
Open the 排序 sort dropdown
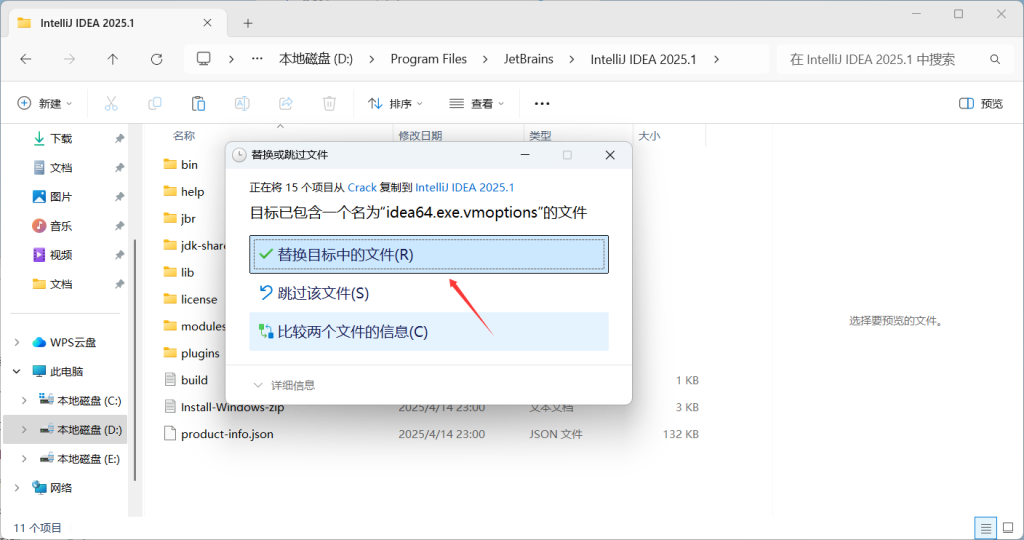pyautogui.click(x=395, y=103)
